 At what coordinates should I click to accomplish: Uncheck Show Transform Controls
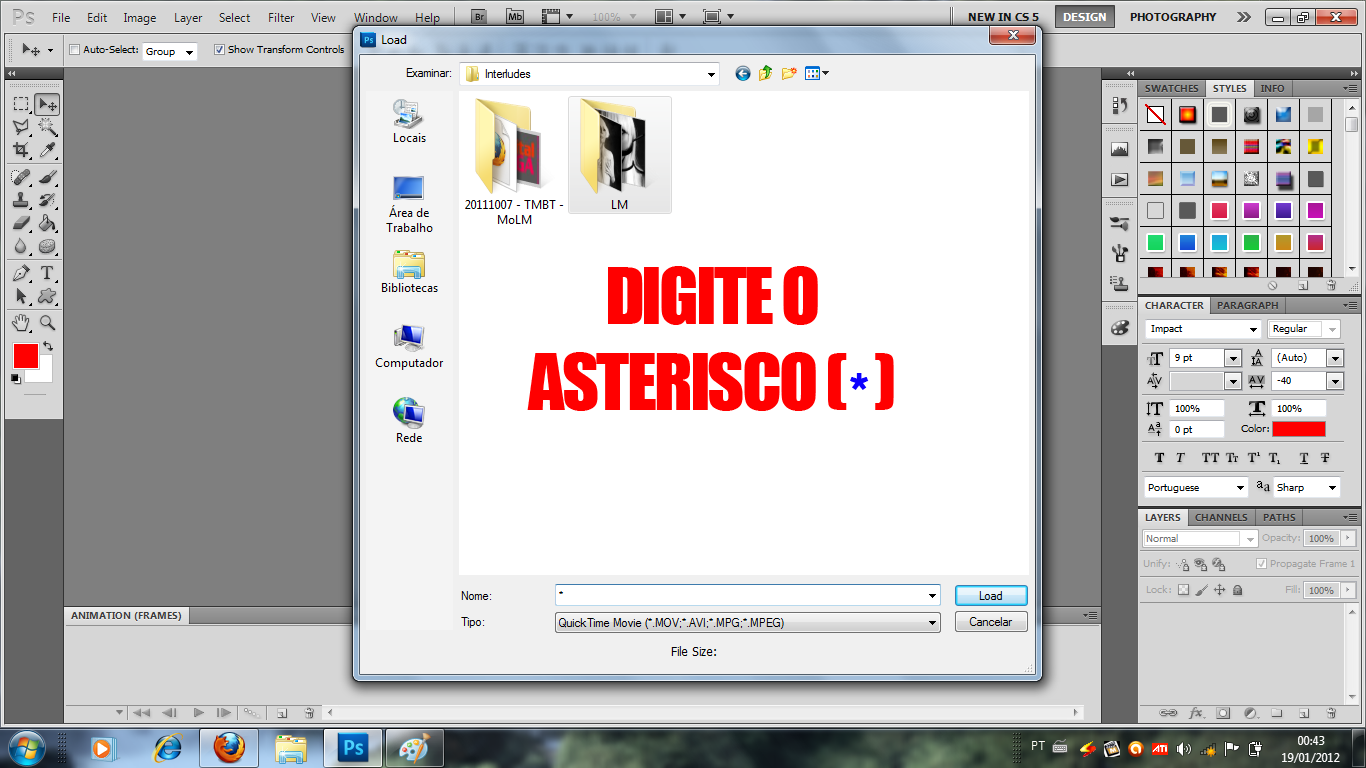(220, 49)
